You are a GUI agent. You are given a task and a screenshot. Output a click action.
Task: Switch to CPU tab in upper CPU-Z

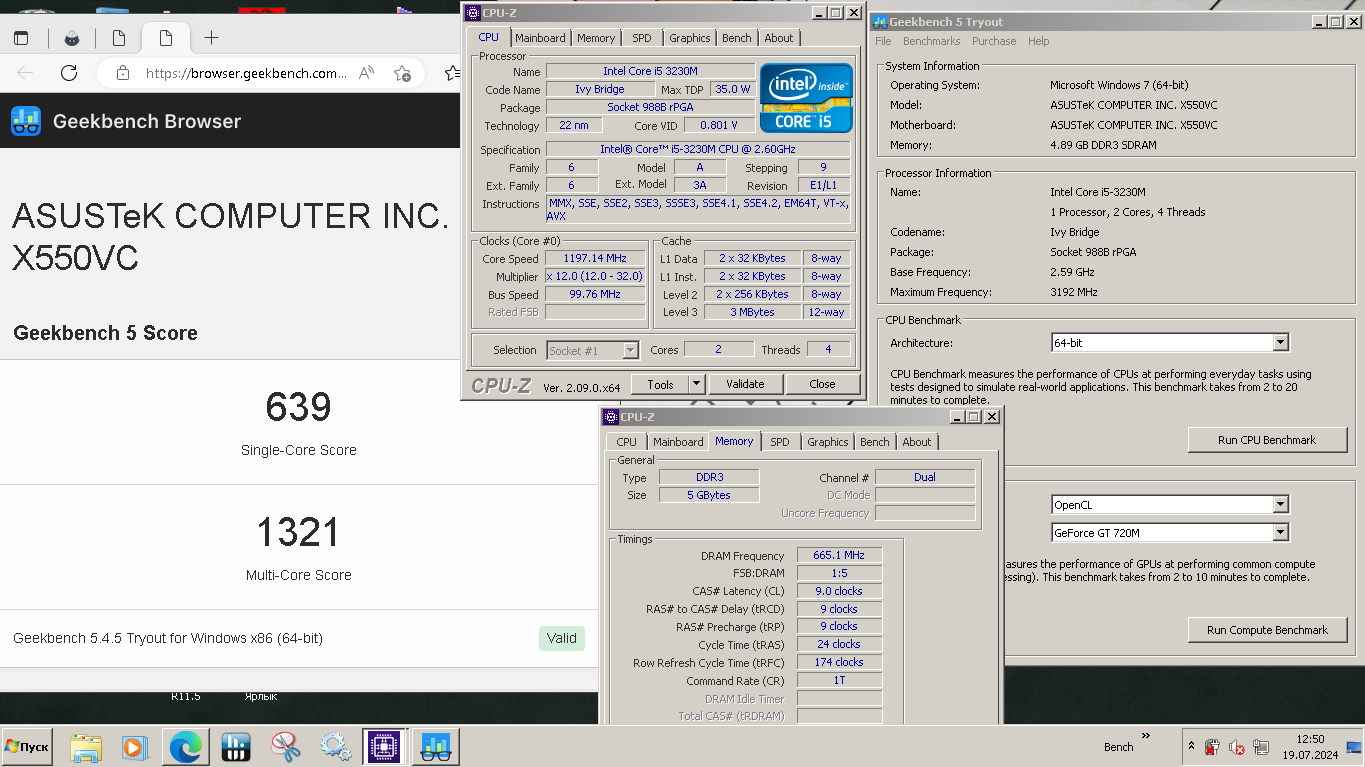click(489, 37)
